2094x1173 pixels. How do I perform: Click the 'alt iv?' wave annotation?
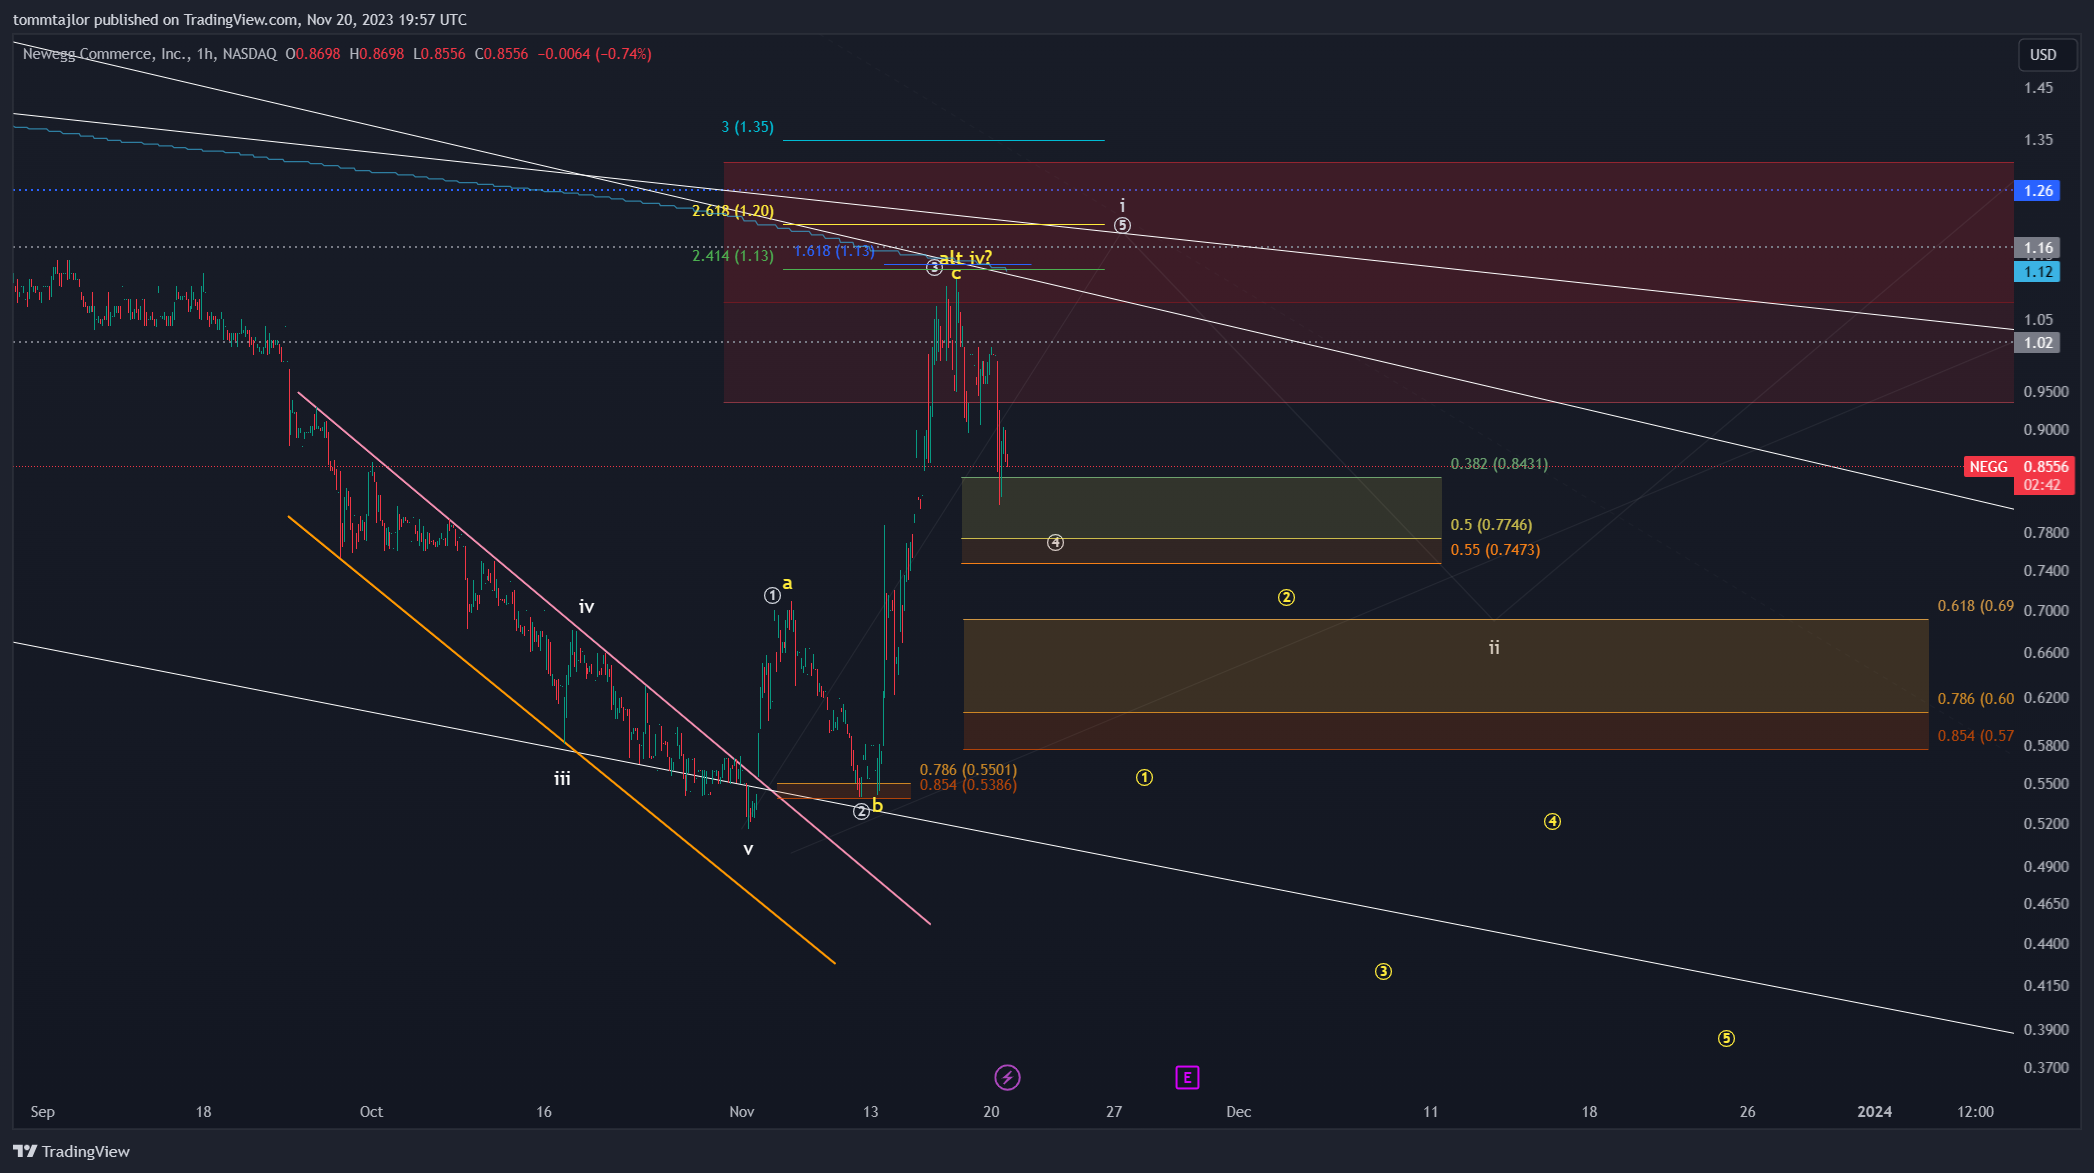[965, 257]
